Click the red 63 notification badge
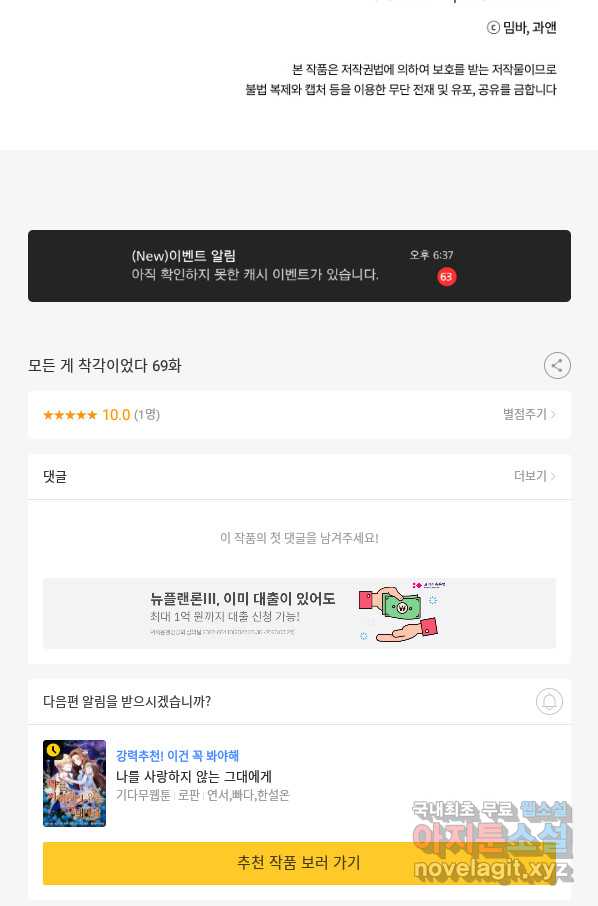This screenshot has height=906, width=598. (446, 277)
